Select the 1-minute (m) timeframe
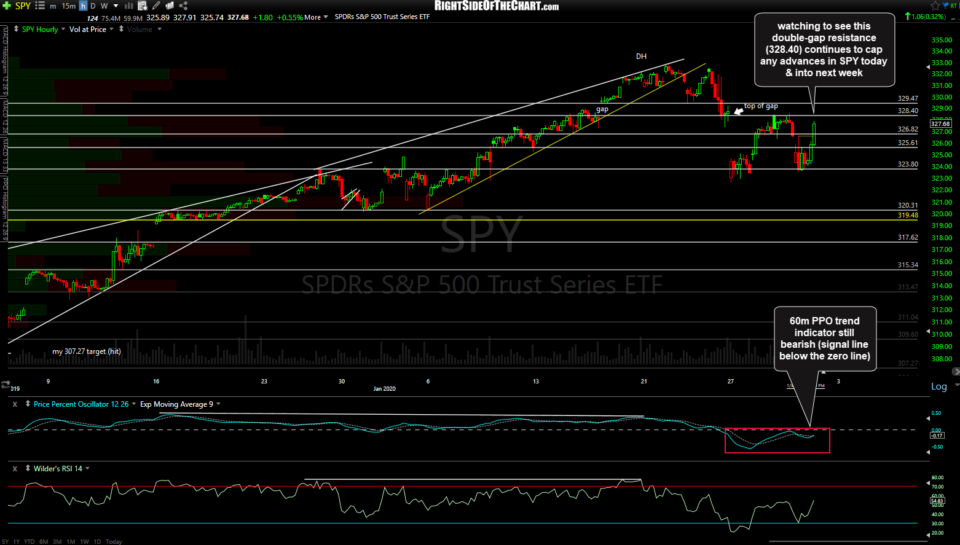The width and height of the screenshot is (960, 545). tap(53, 6)
